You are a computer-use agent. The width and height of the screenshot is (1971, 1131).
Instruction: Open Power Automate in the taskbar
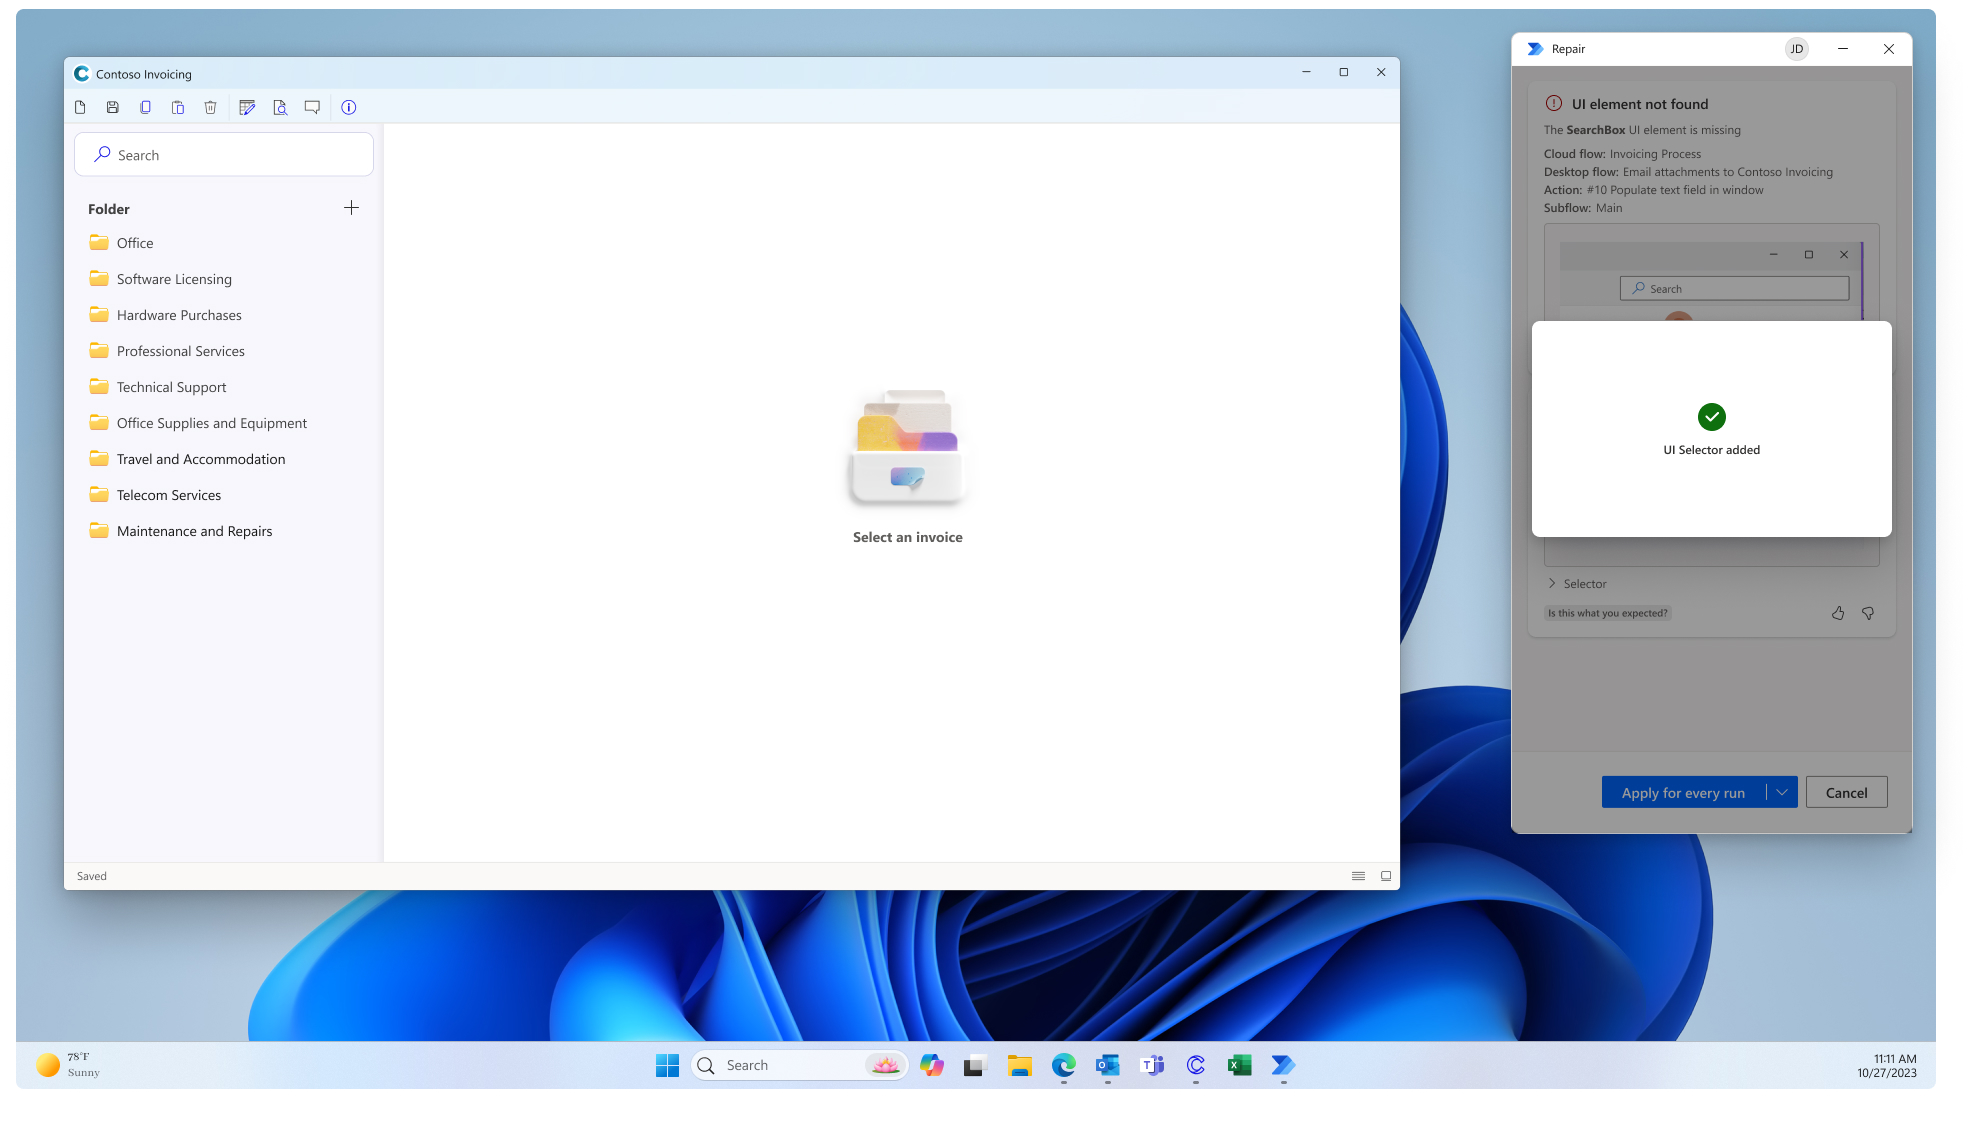coord(1283,1065)
